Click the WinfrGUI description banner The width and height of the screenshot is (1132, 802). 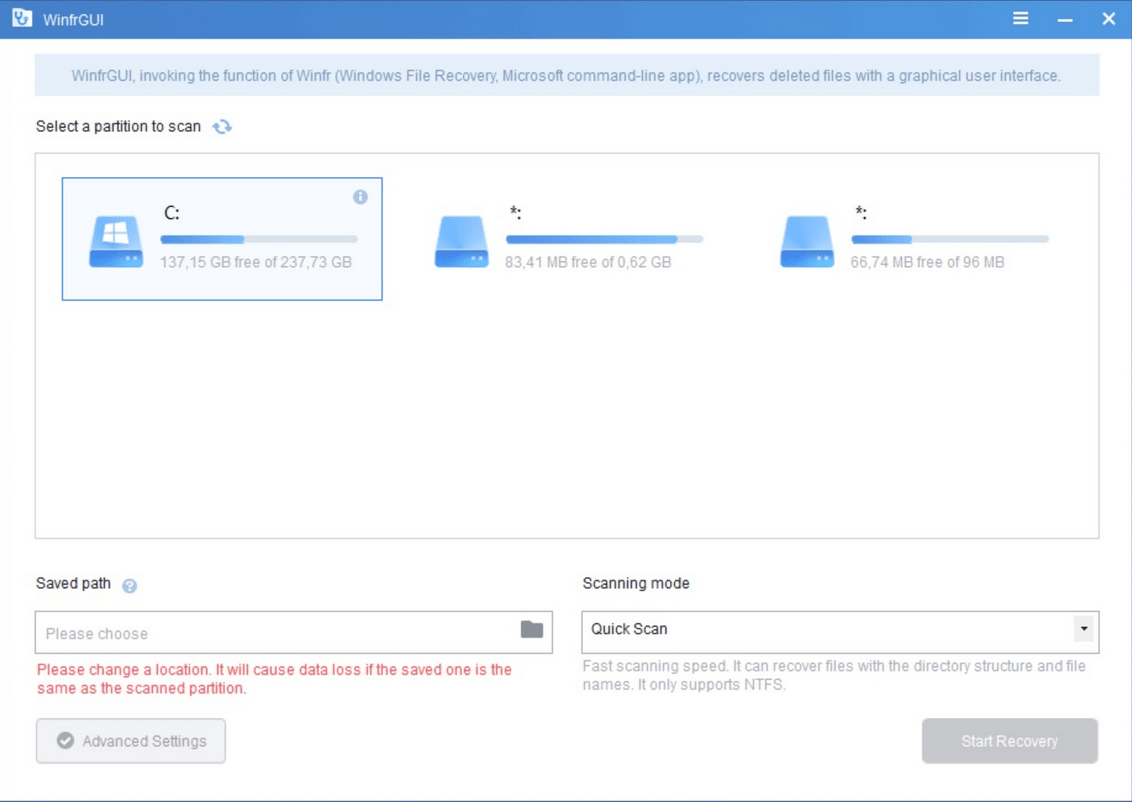click(x=567, y=75)
